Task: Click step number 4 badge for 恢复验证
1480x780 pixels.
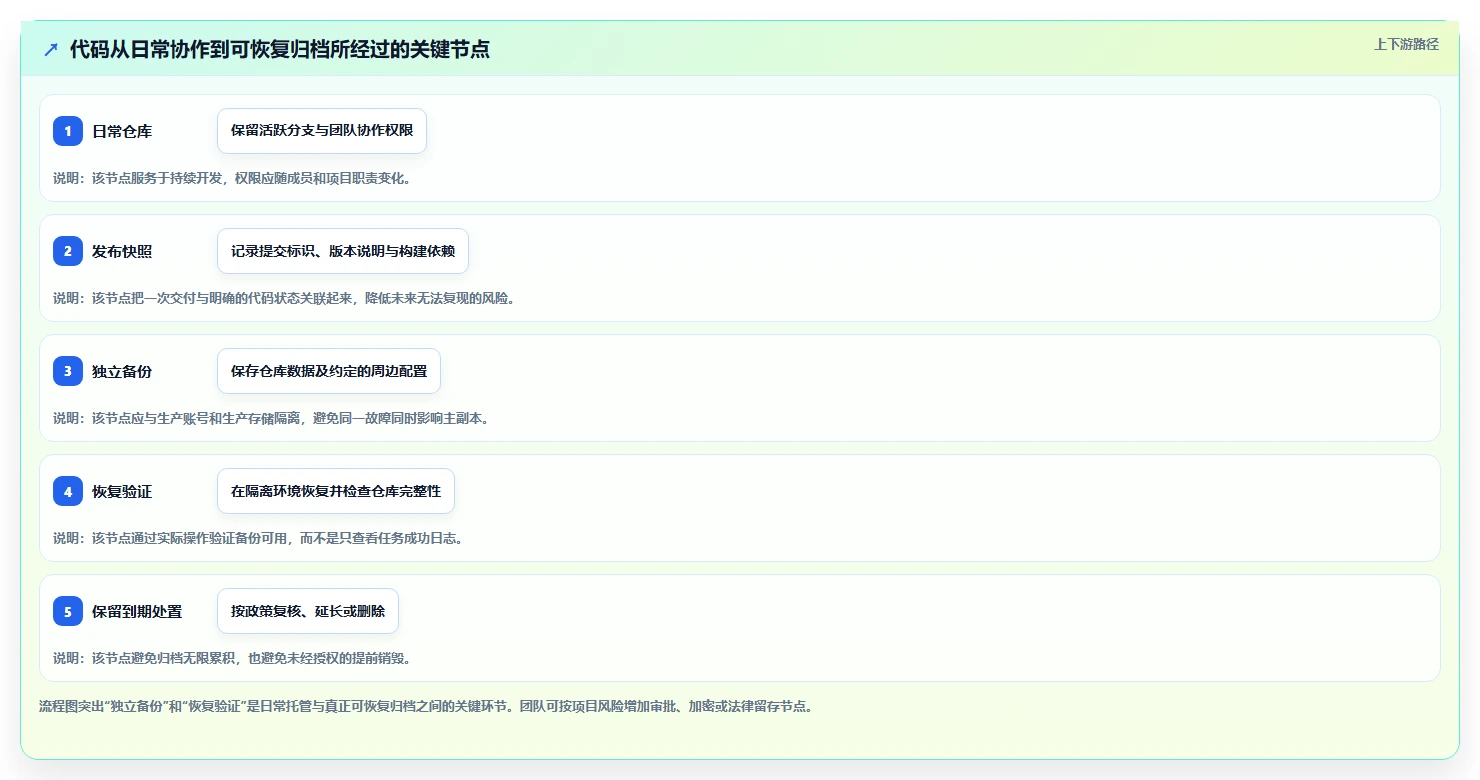Action: (68, 491)
